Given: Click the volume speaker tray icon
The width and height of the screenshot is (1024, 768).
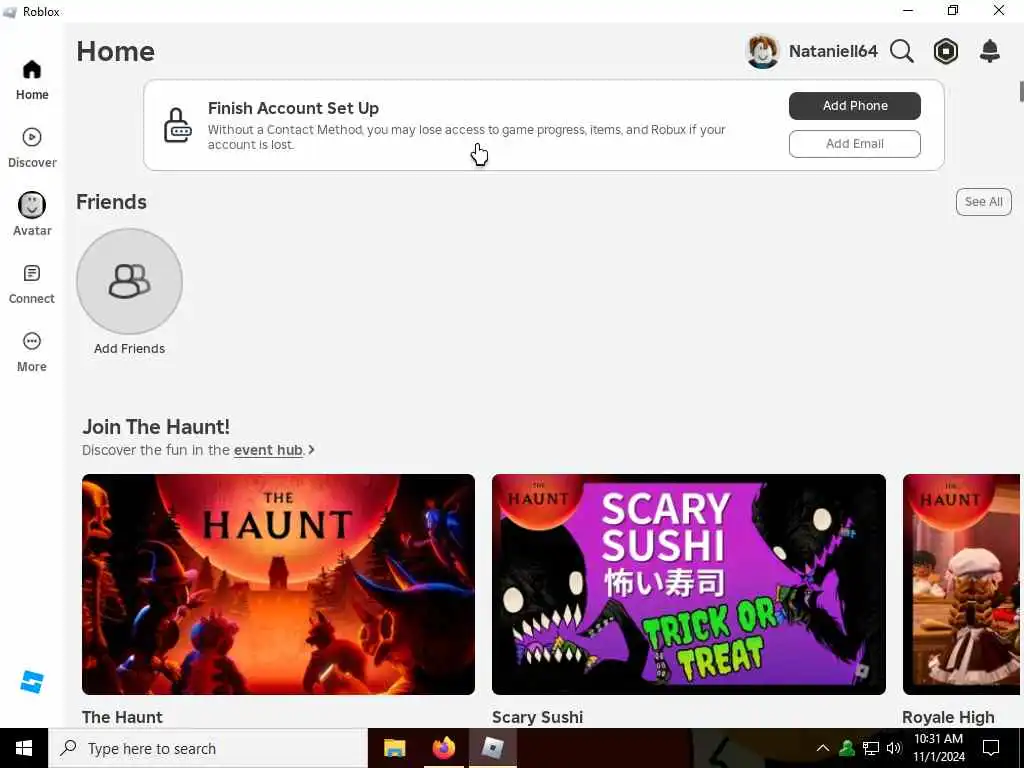Looking at the screenshot, I should tap(894, 748).
